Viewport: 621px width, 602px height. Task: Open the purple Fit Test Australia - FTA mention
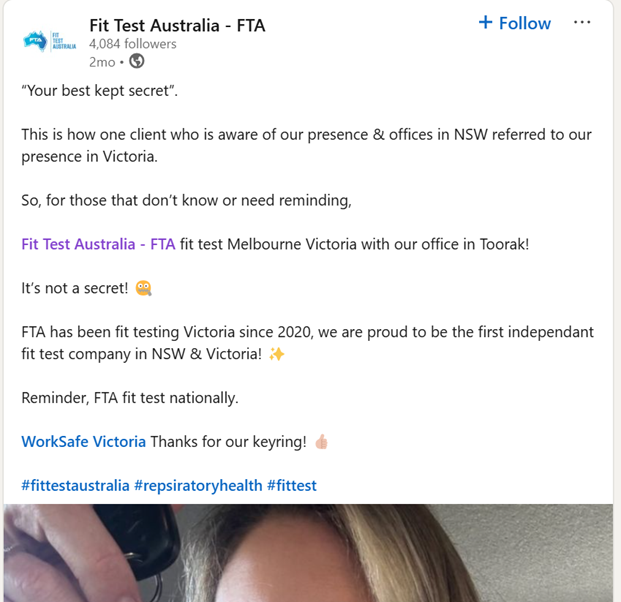click(98, 244)
